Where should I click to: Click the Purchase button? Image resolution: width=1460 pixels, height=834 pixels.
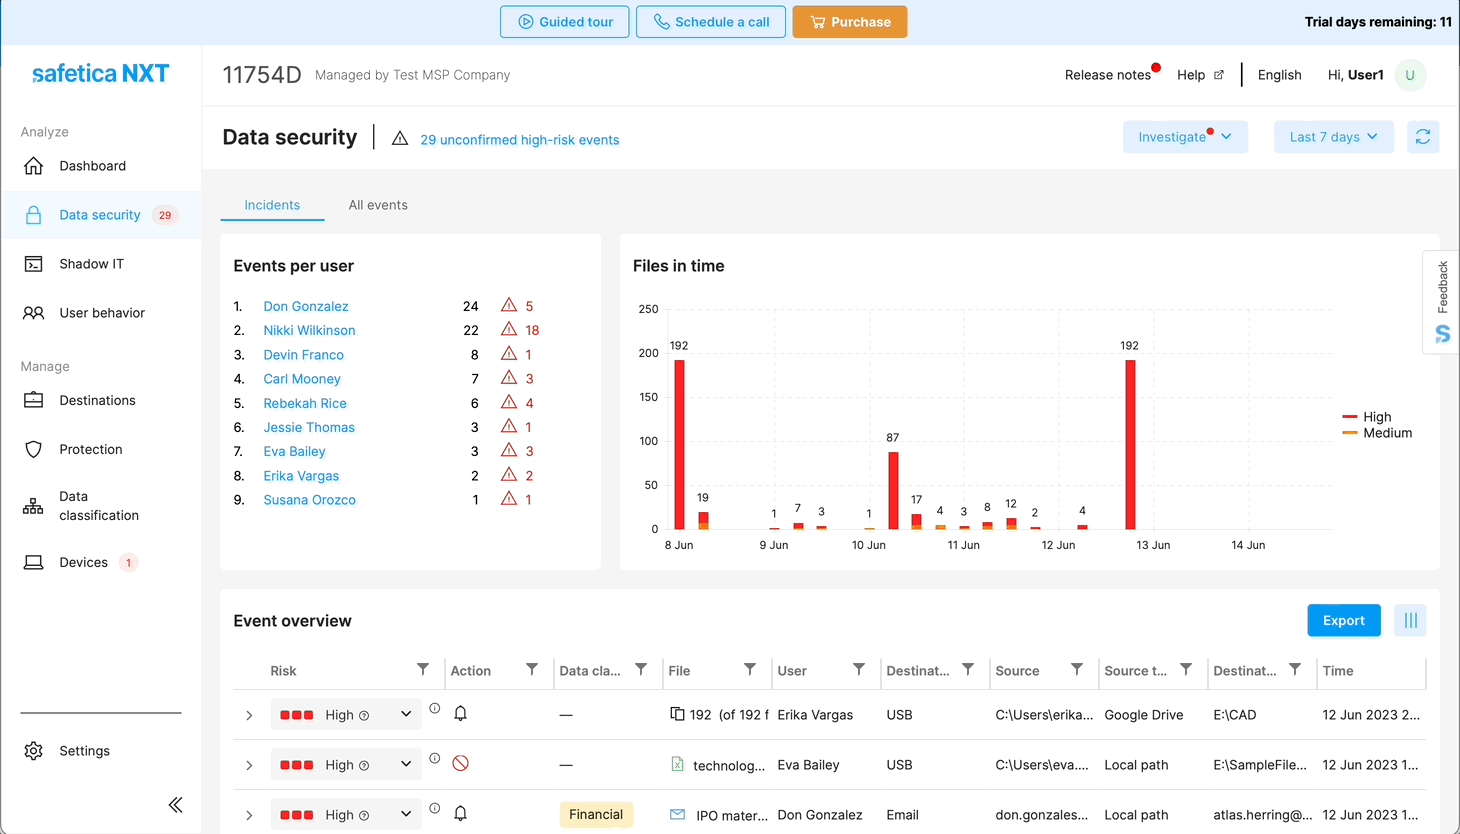coord(849,22)
